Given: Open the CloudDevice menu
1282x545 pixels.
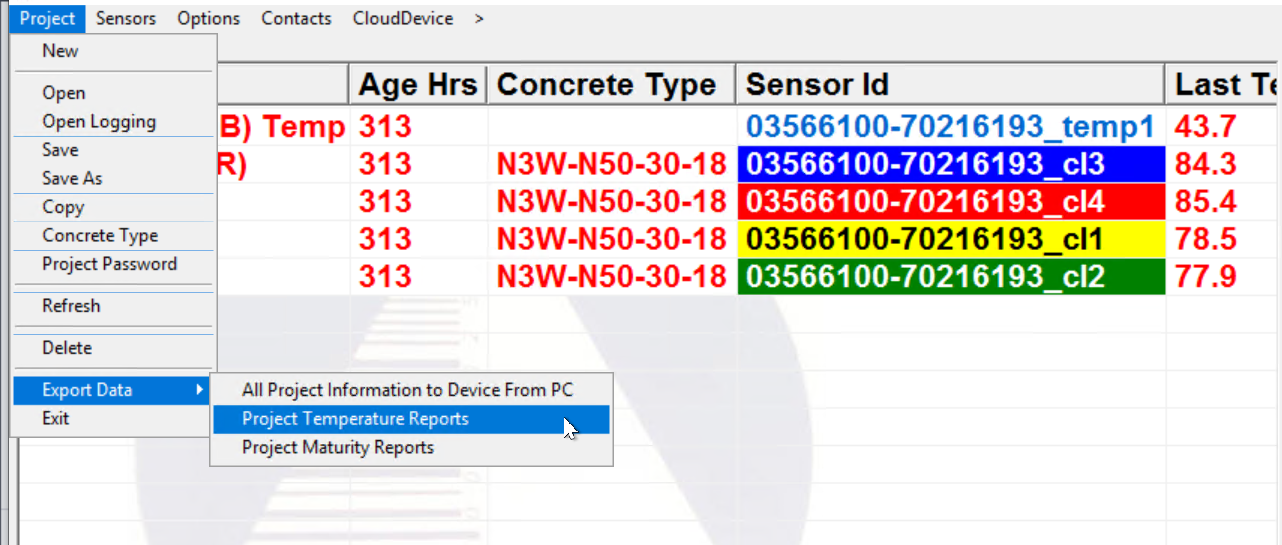Looking at the screenshot, I should pos(402,18).
